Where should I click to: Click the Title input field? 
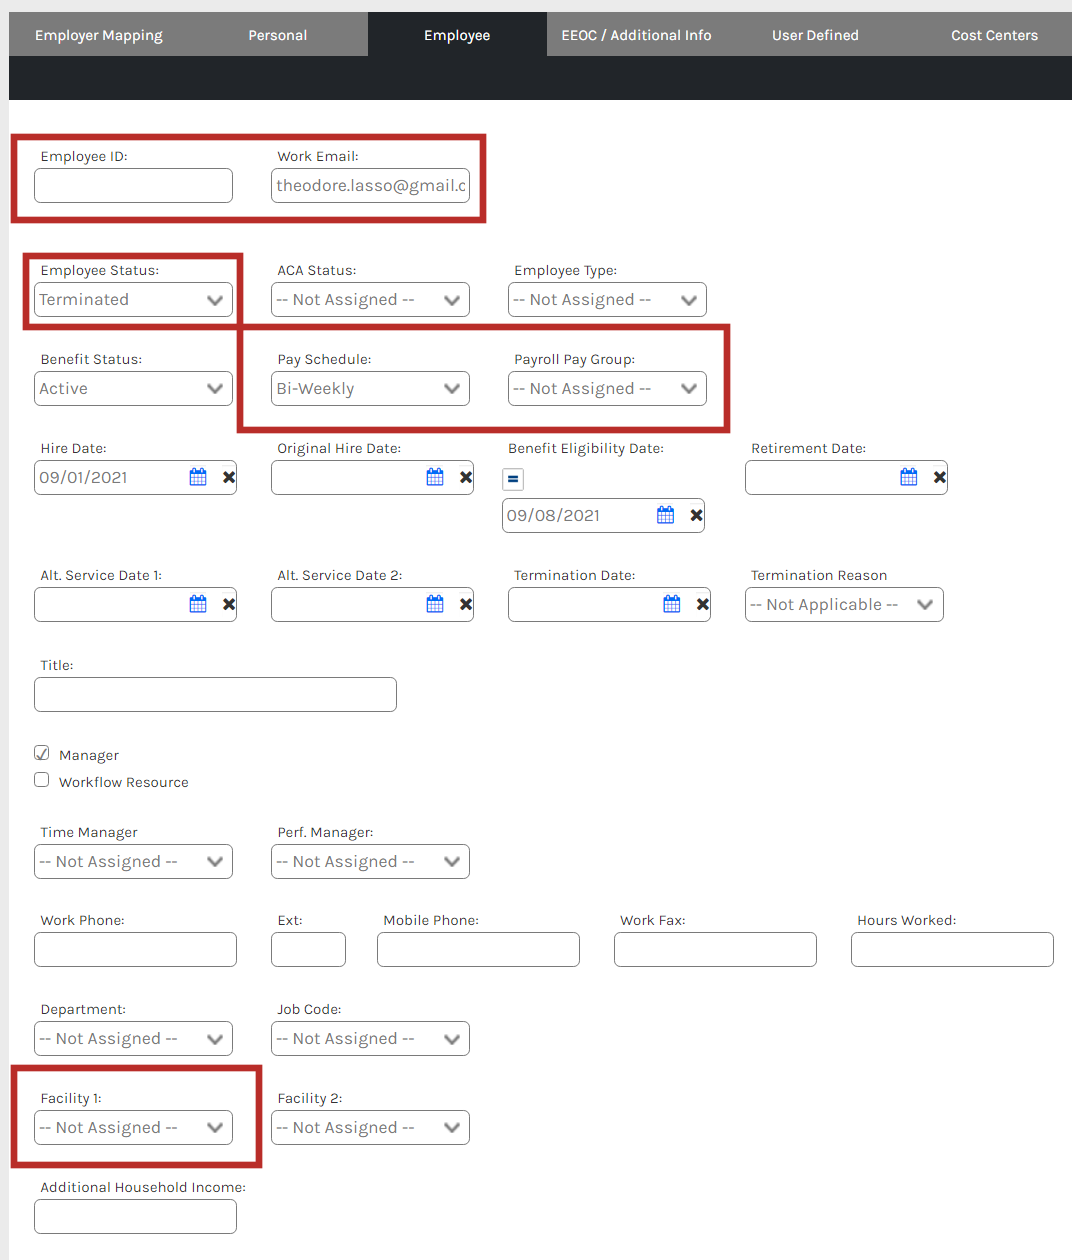pyautogui.click(x=215, y=695)
